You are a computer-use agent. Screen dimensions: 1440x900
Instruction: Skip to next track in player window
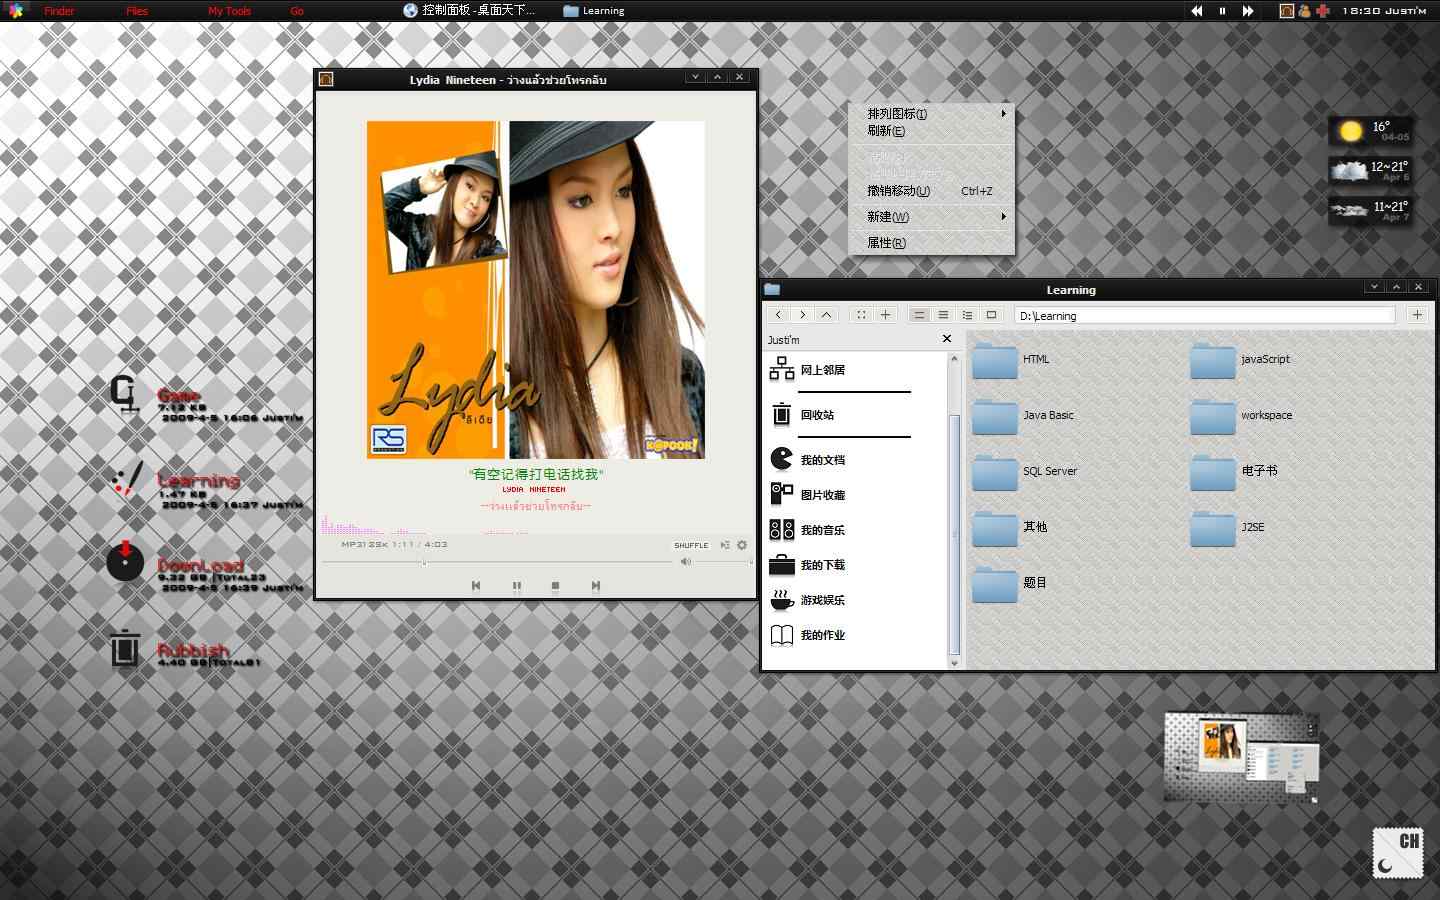(x=595, y=586)
